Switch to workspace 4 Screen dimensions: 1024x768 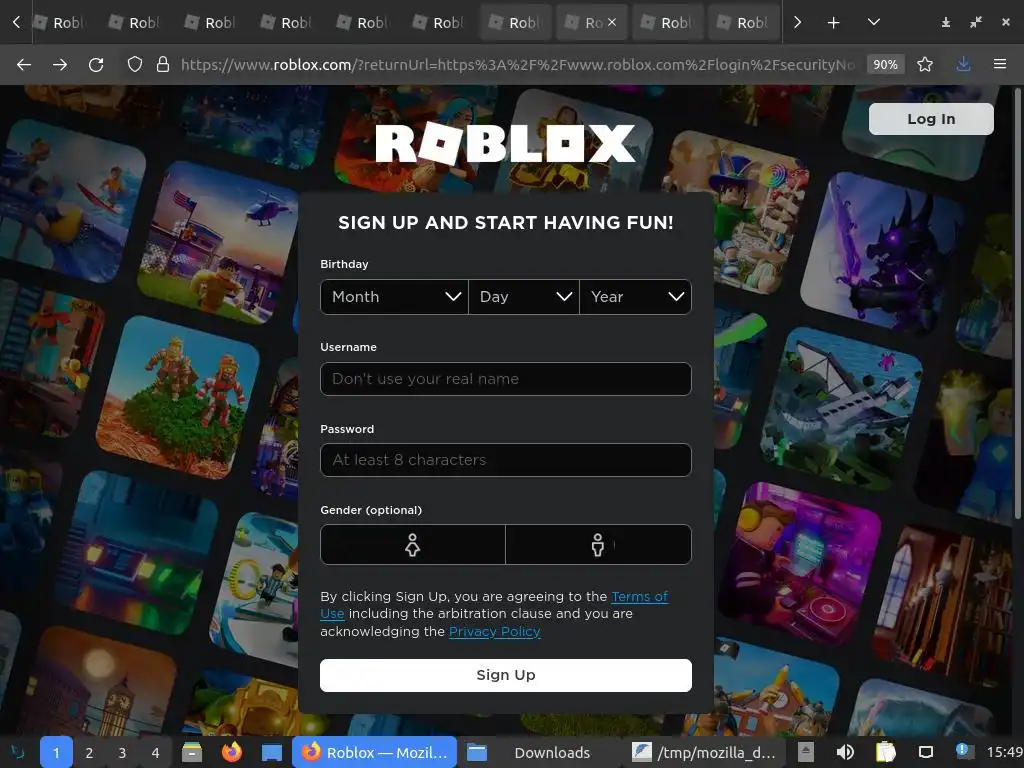point(155,752)
